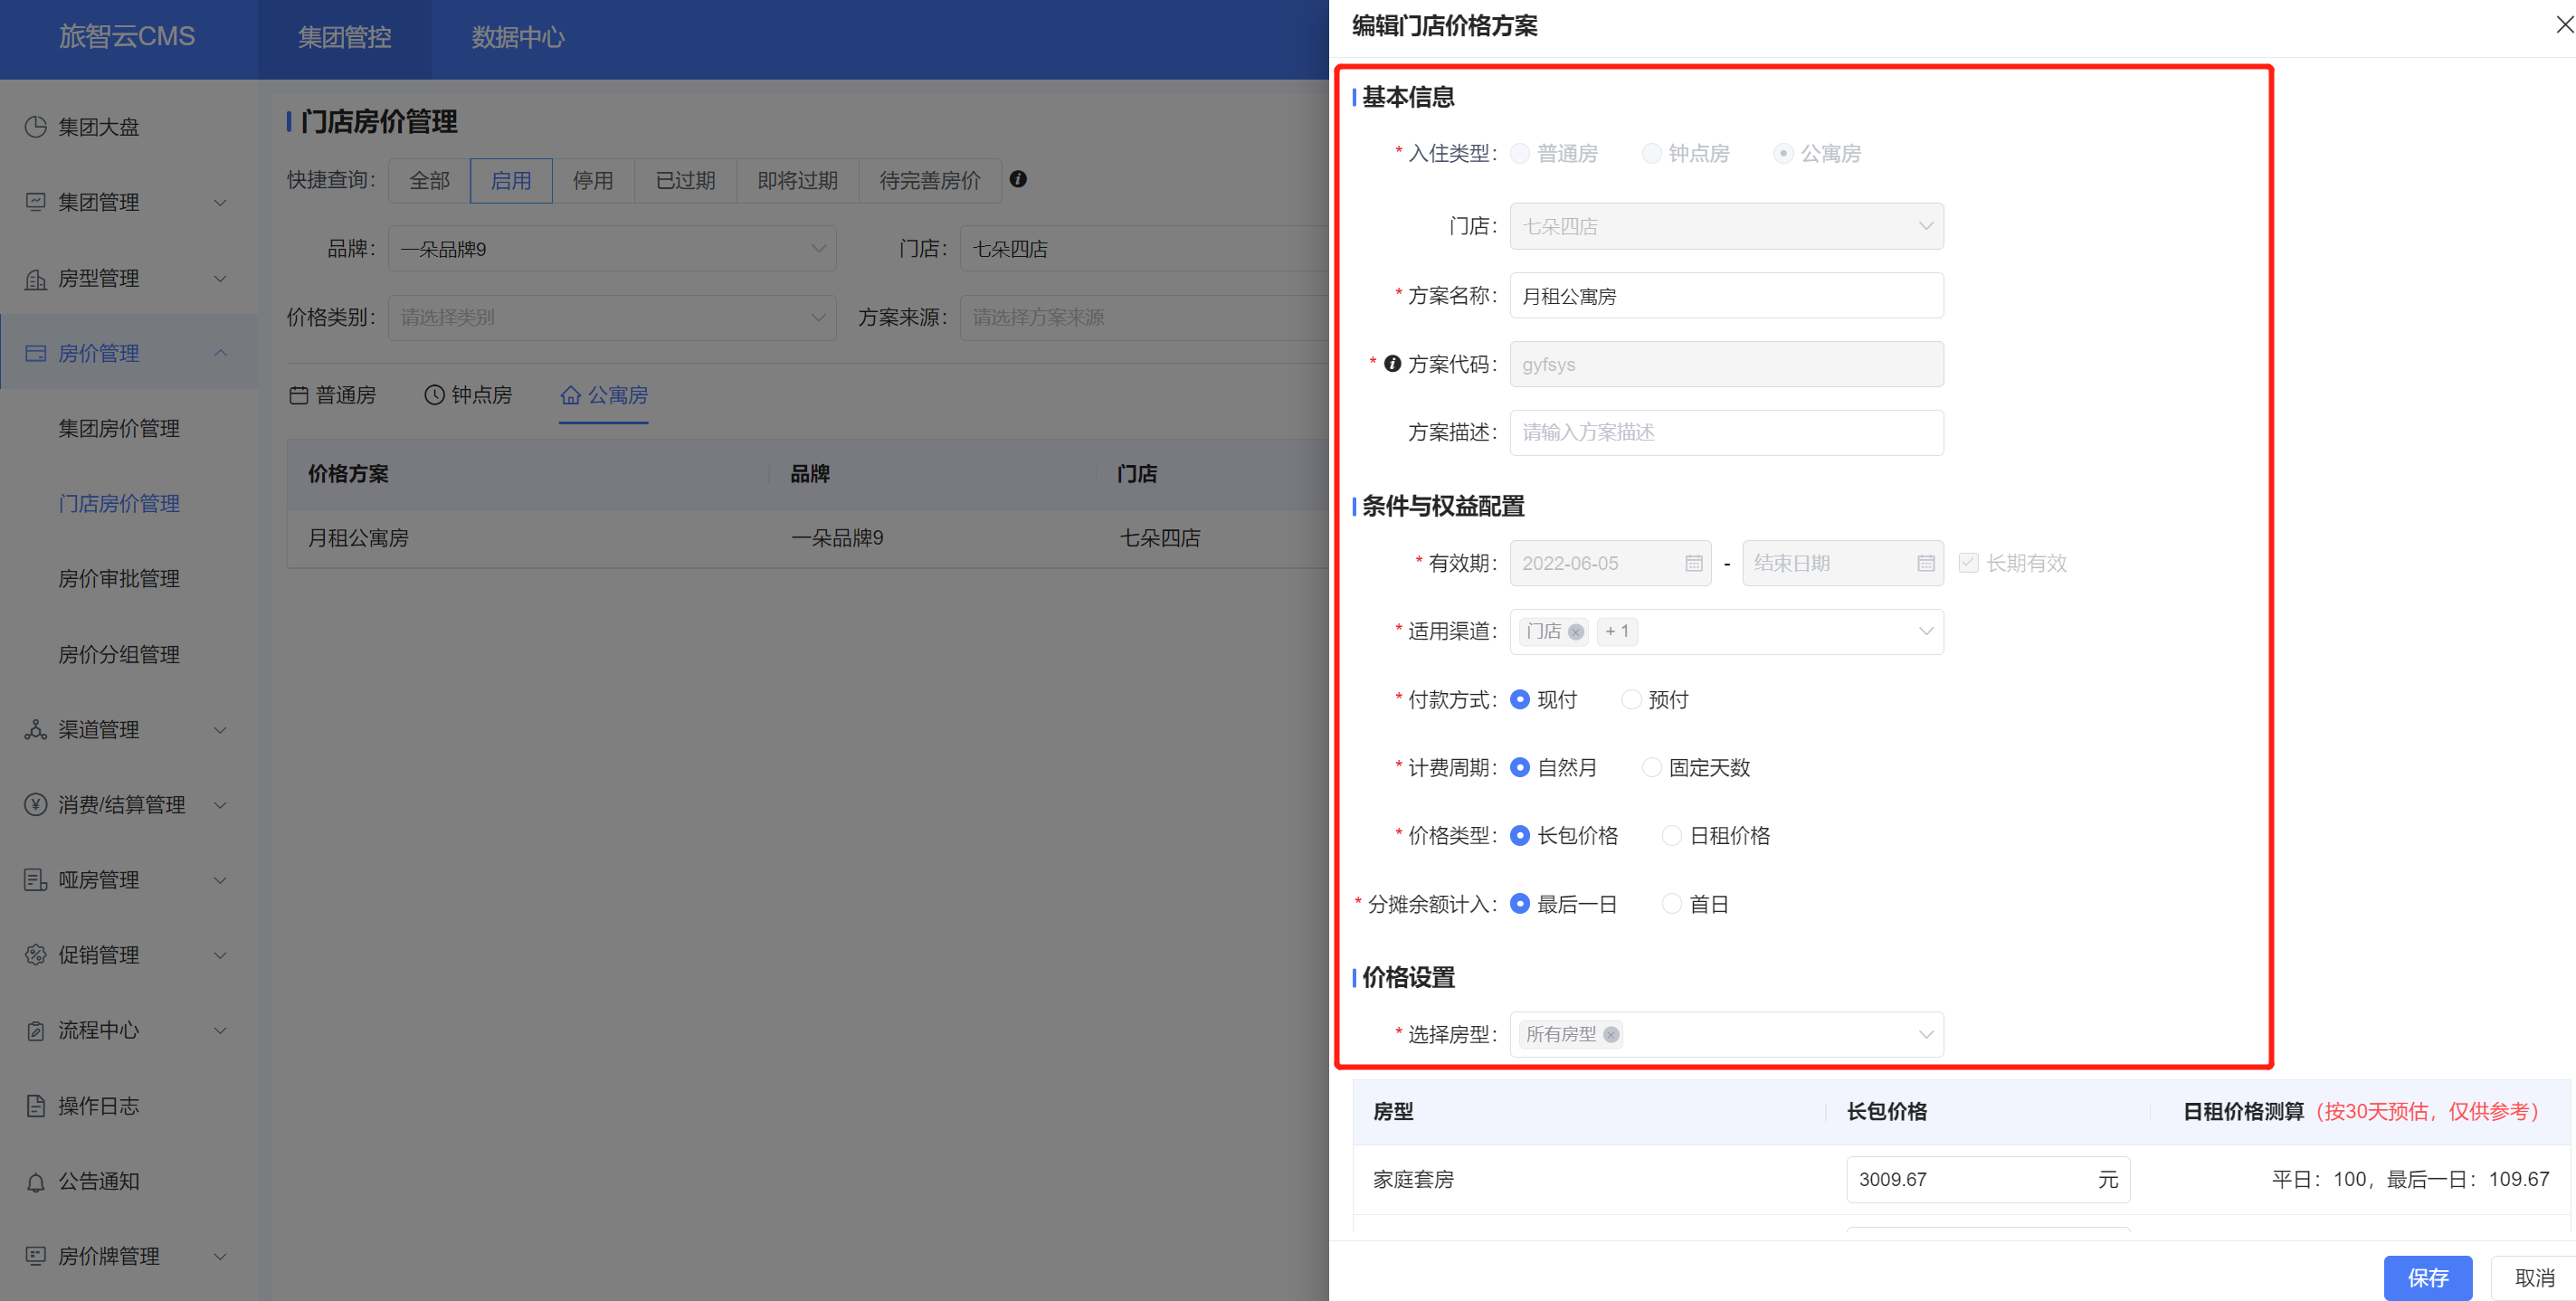Open the 价格类别 dropdown

click(612, 317)
